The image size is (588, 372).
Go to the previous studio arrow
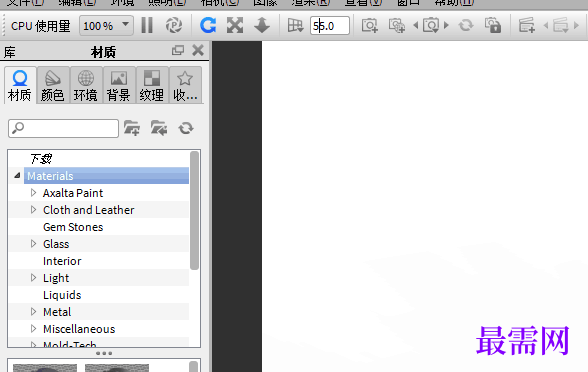(546, 26)
